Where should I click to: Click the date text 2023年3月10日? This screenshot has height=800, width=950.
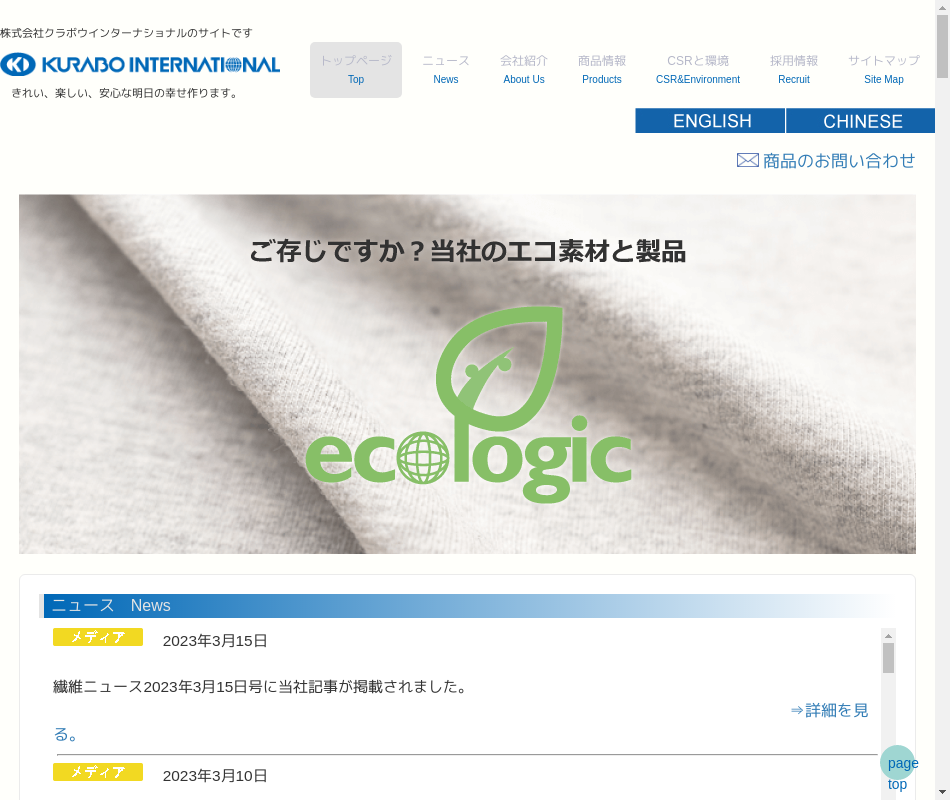point(215,776)
